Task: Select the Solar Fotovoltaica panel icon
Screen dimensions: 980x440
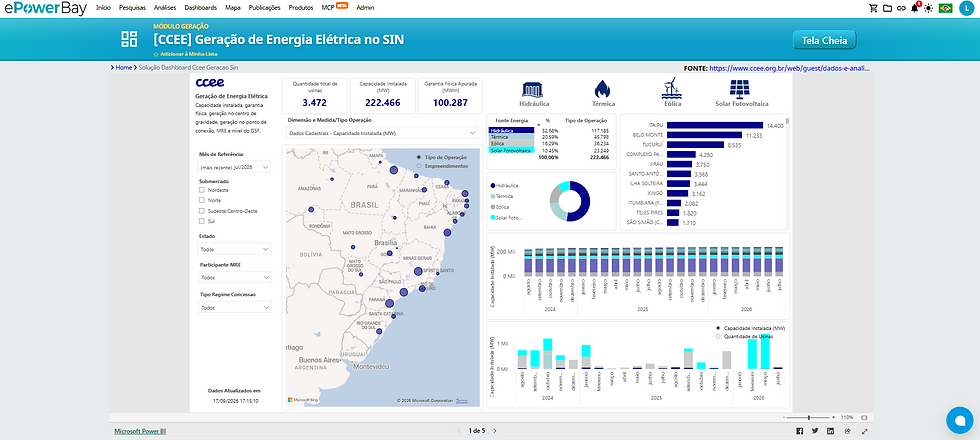Action: coord(741,89)
